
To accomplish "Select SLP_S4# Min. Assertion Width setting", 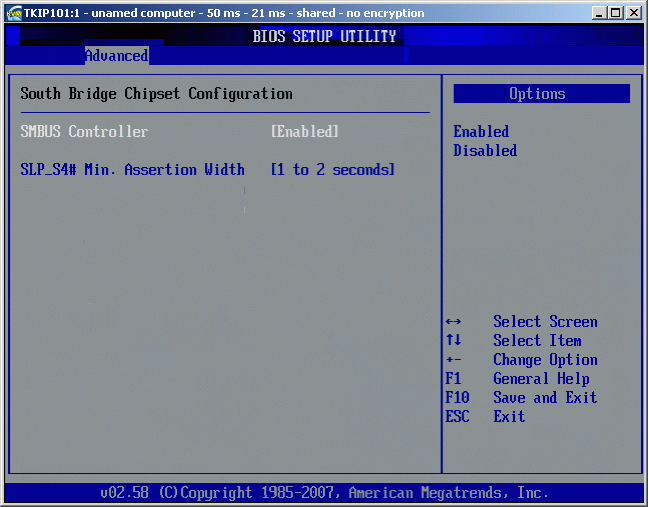I will [132, 169].
